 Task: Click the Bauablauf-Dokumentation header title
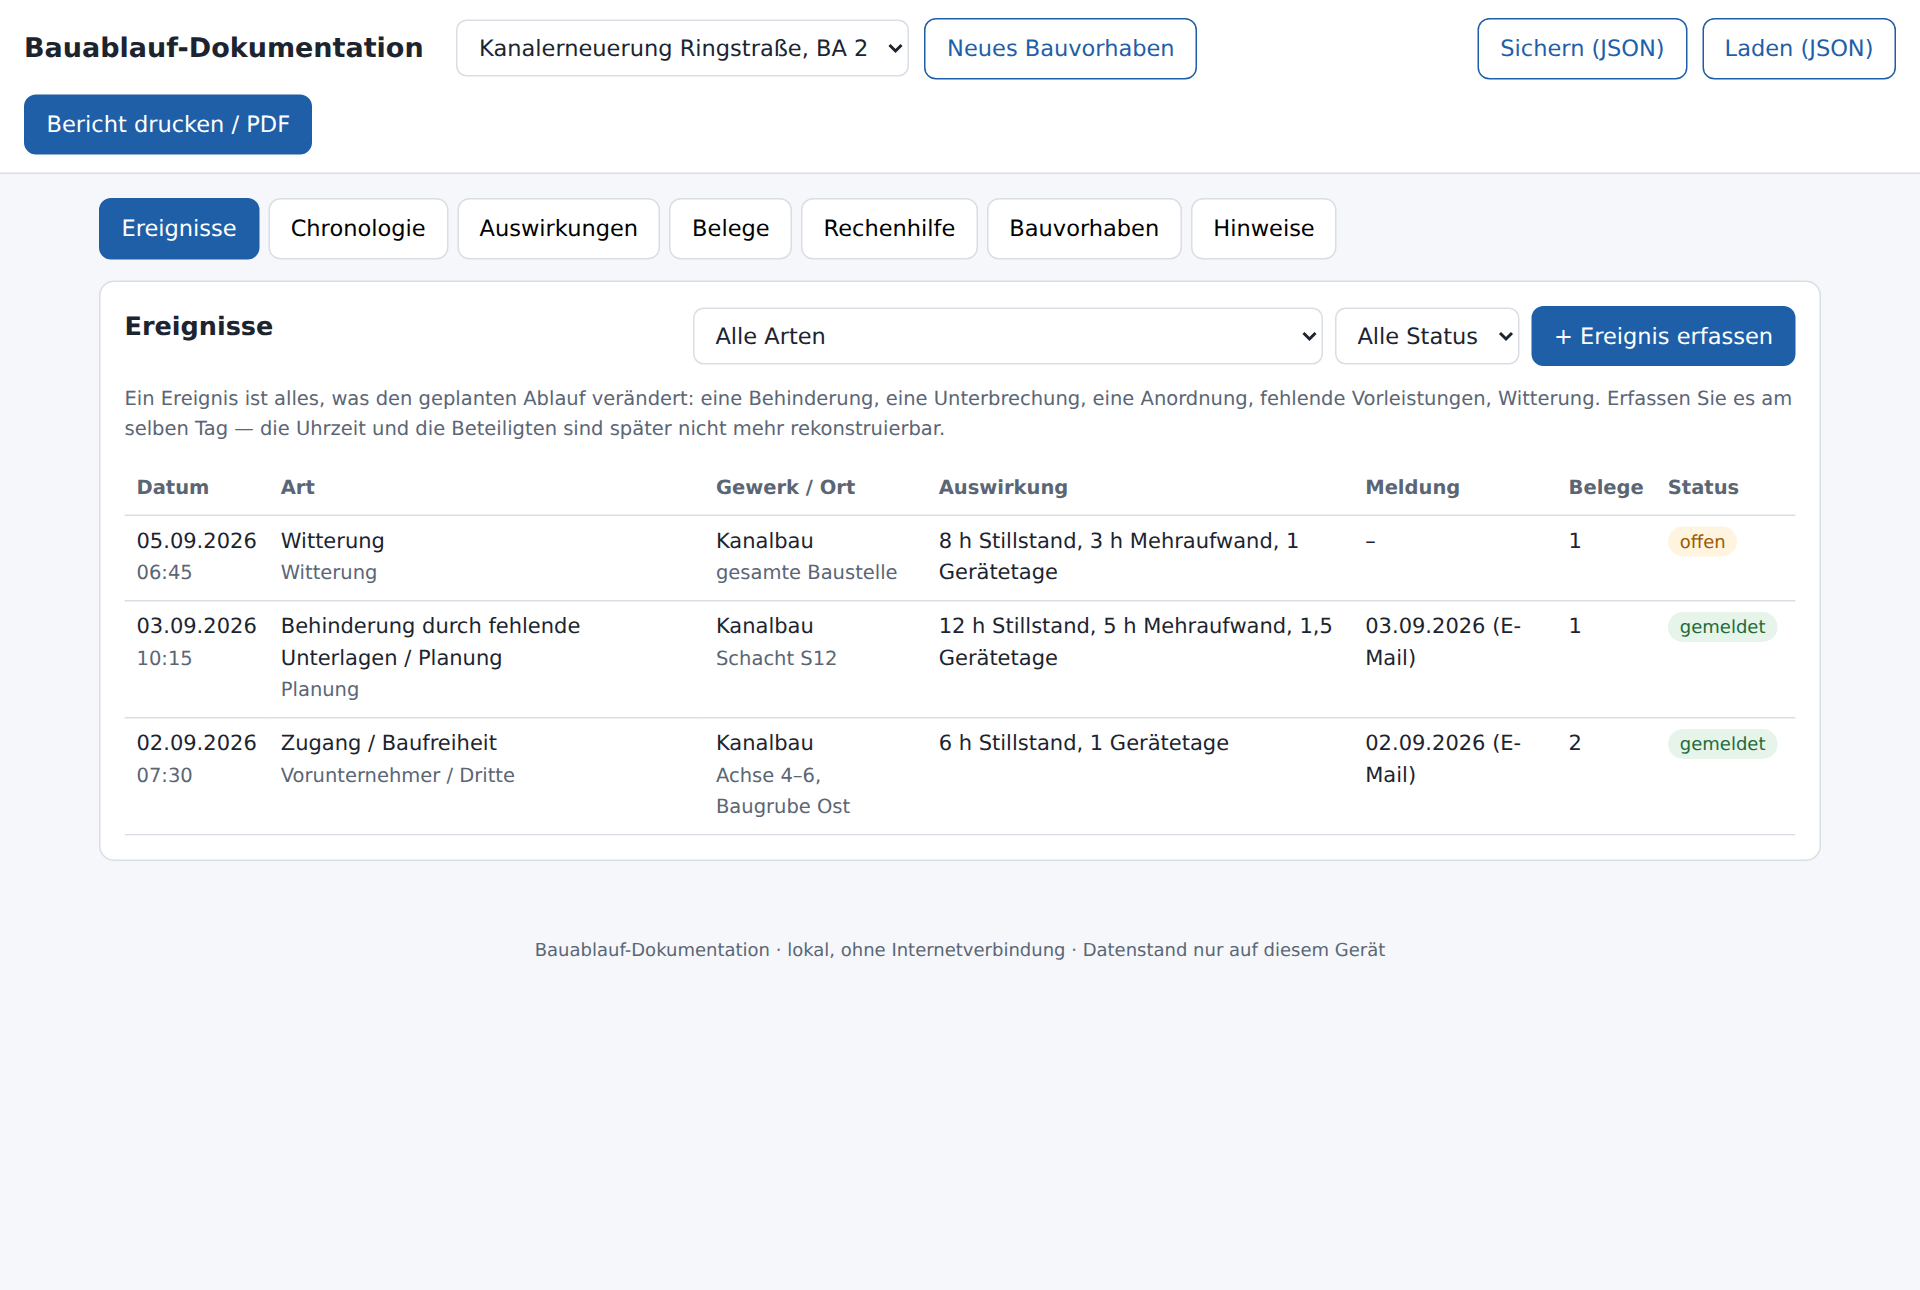(224, 48)
